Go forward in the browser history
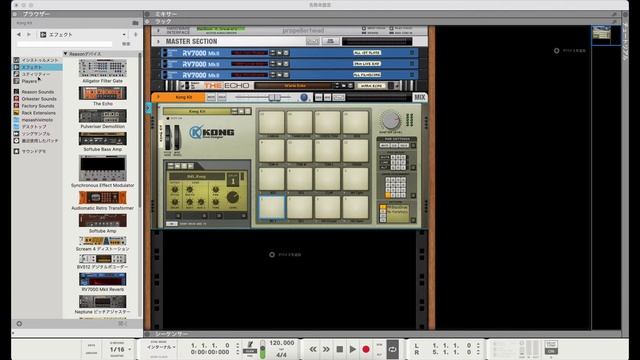Viewport: 640px width, 360px height. 29,35
